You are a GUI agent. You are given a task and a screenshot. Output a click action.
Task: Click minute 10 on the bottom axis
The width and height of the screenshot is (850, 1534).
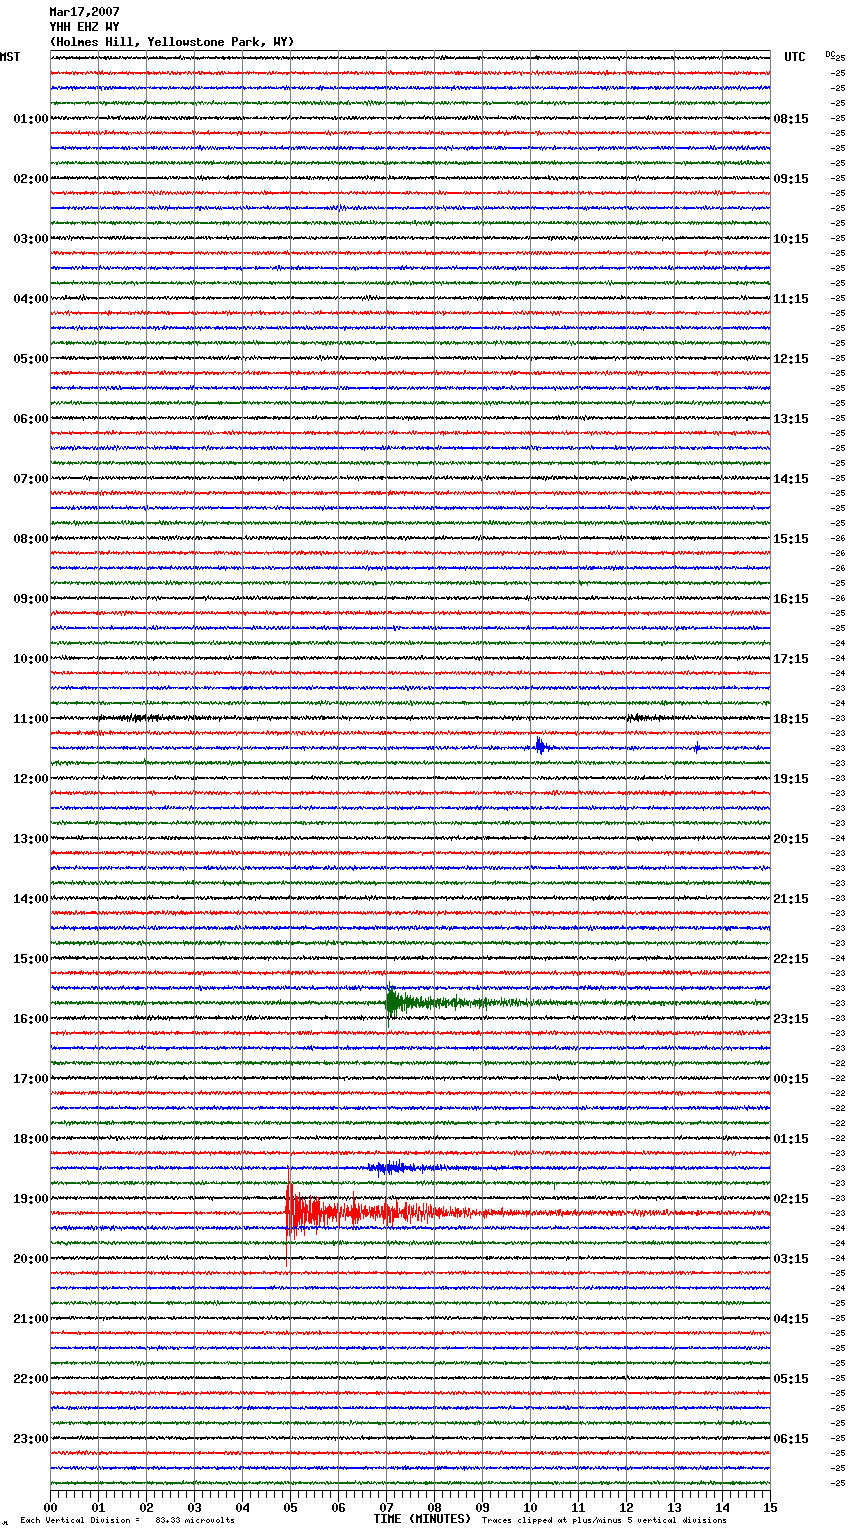pos(530,1507)
